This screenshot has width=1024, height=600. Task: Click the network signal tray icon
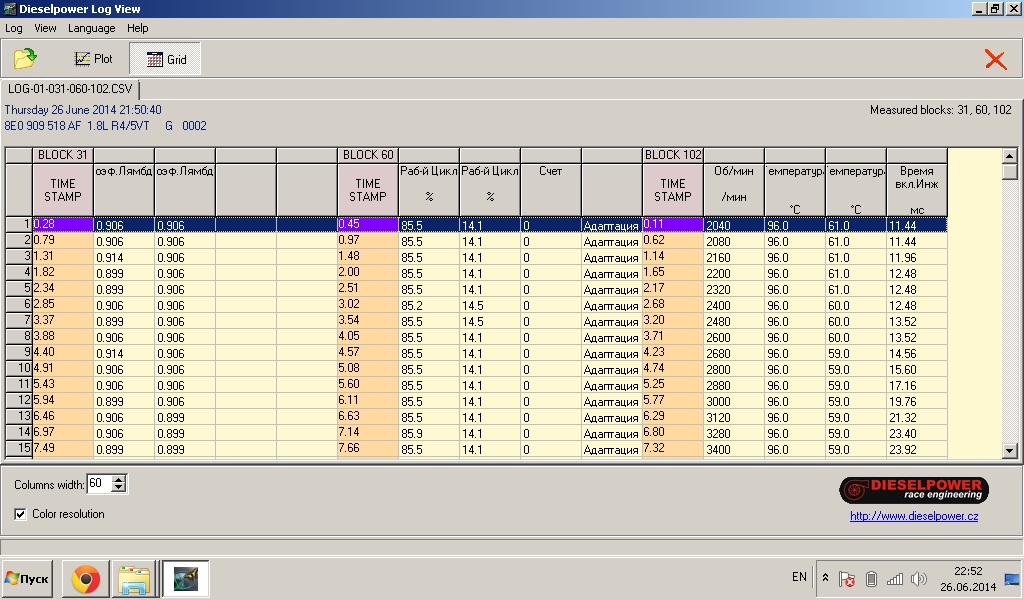click(895, 578)
